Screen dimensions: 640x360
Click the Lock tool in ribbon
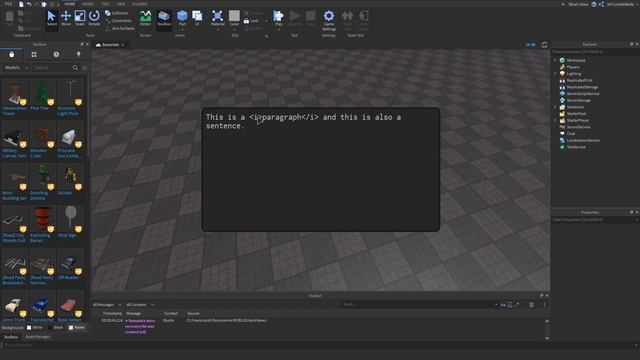251,20
